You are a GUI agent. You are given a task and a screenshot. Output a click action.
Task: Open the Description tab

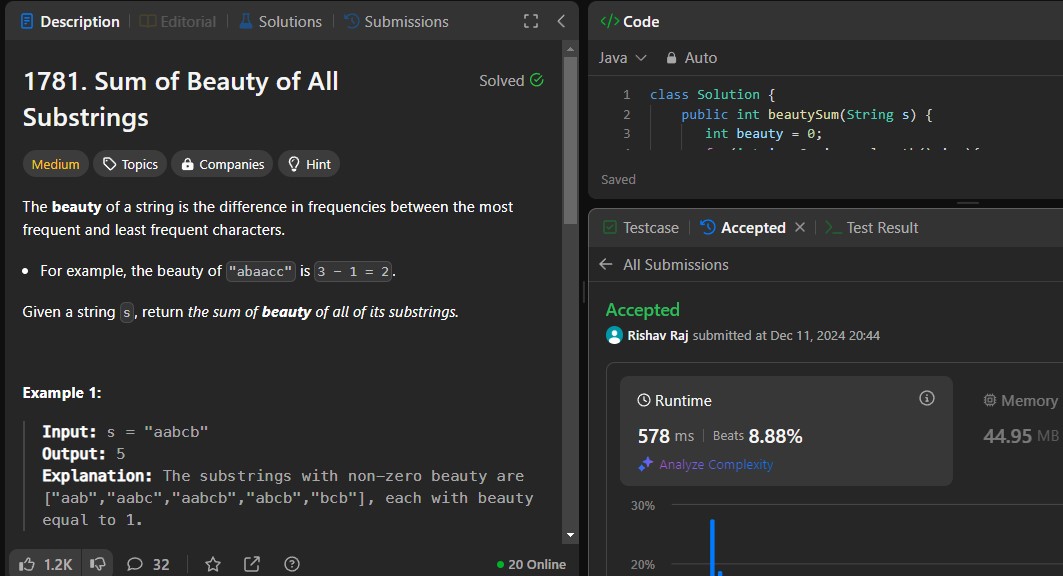point(71,22)
